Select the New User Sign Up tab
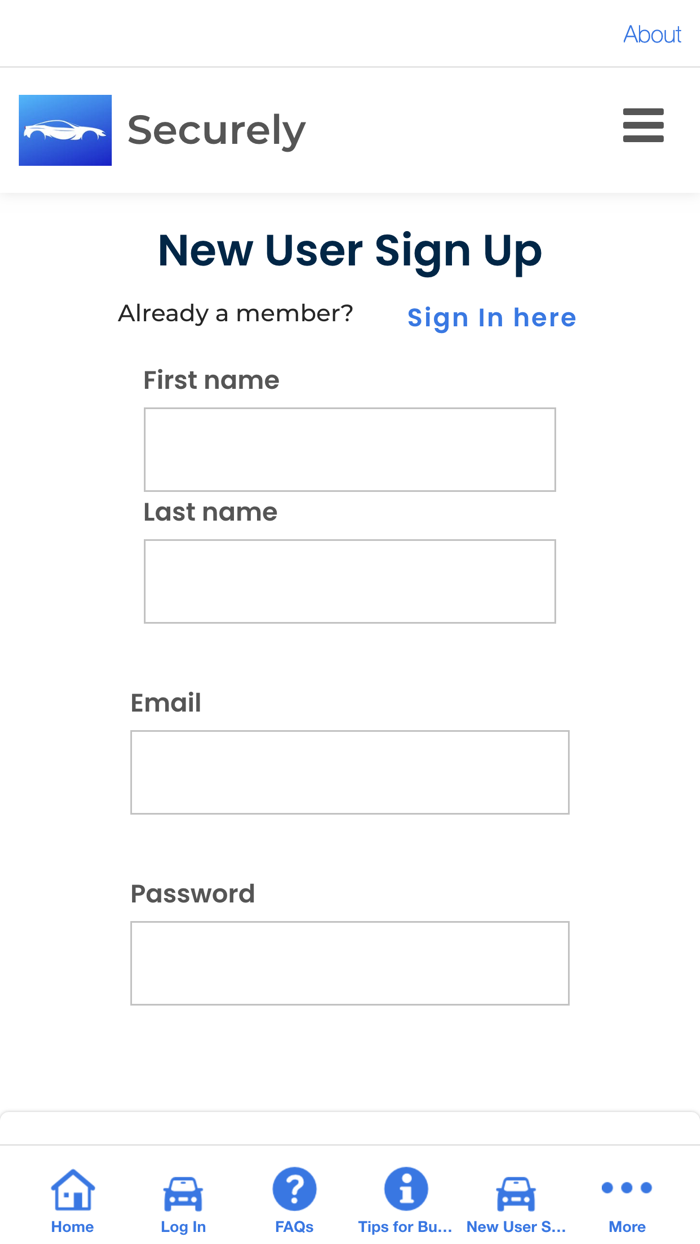The height and width of the screenshot is (1244, 700). coord(516,1201)
